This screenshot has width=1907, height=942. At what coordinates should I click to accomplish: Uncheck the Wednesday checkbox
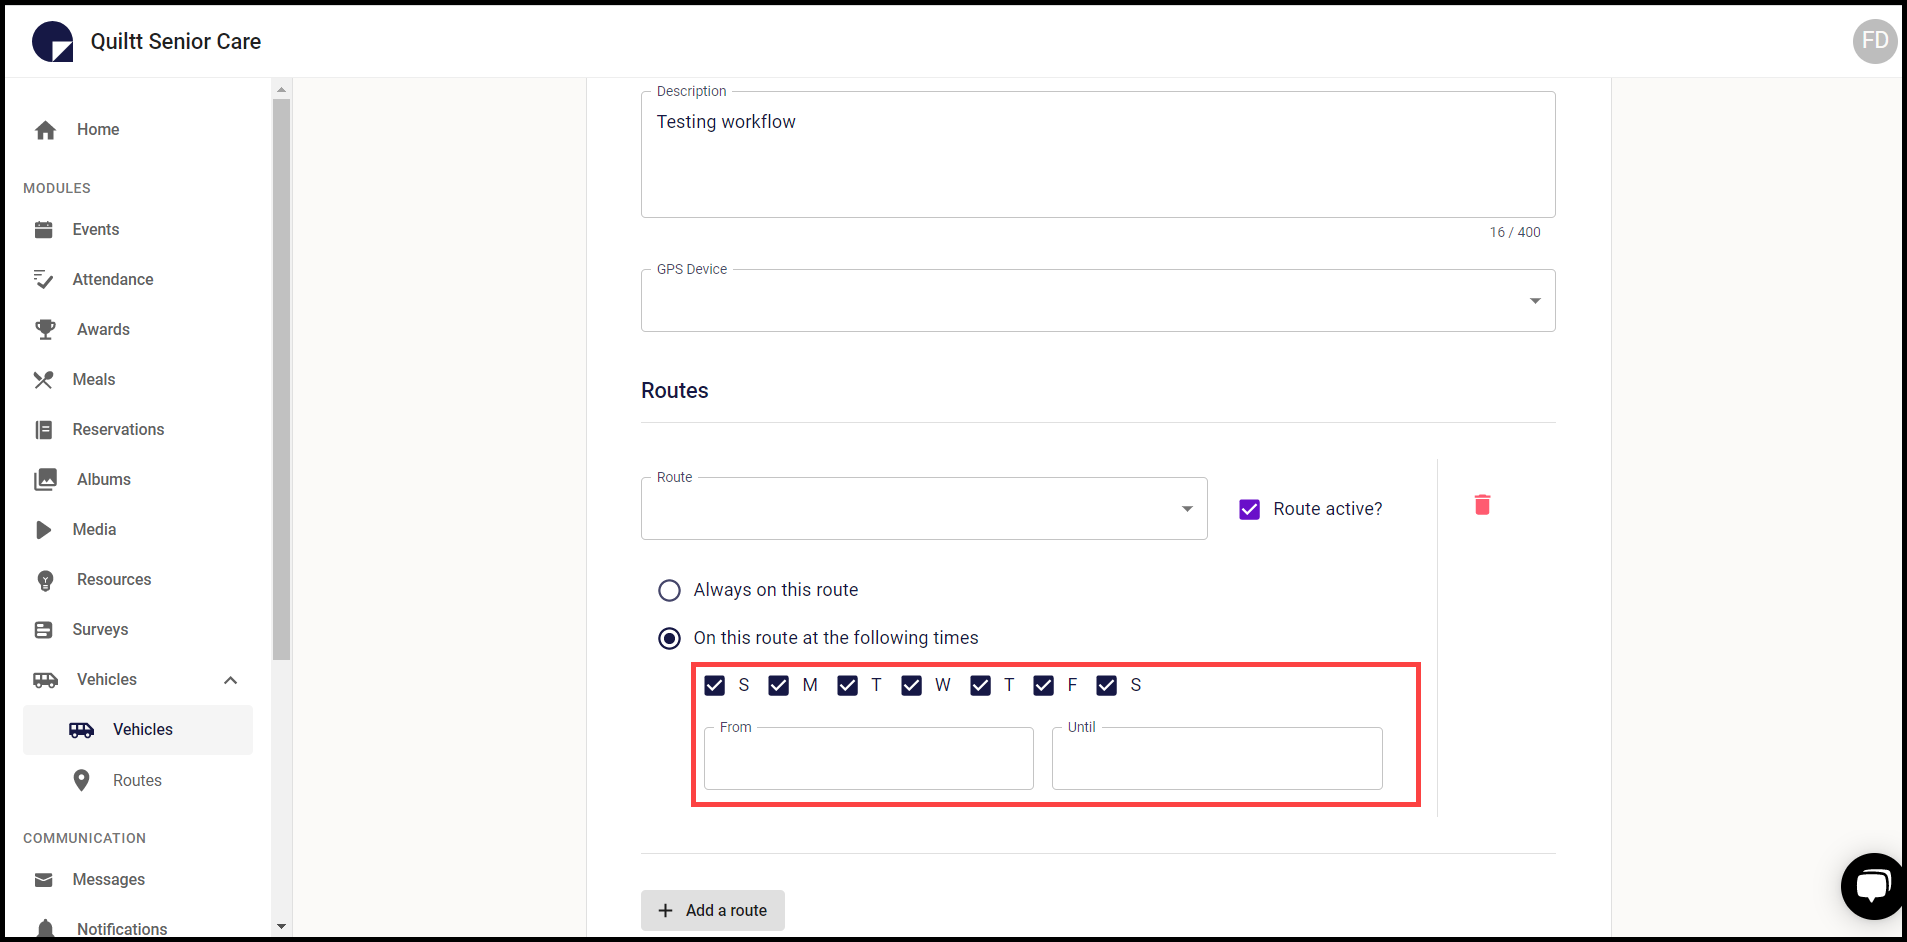coord(911,685)
